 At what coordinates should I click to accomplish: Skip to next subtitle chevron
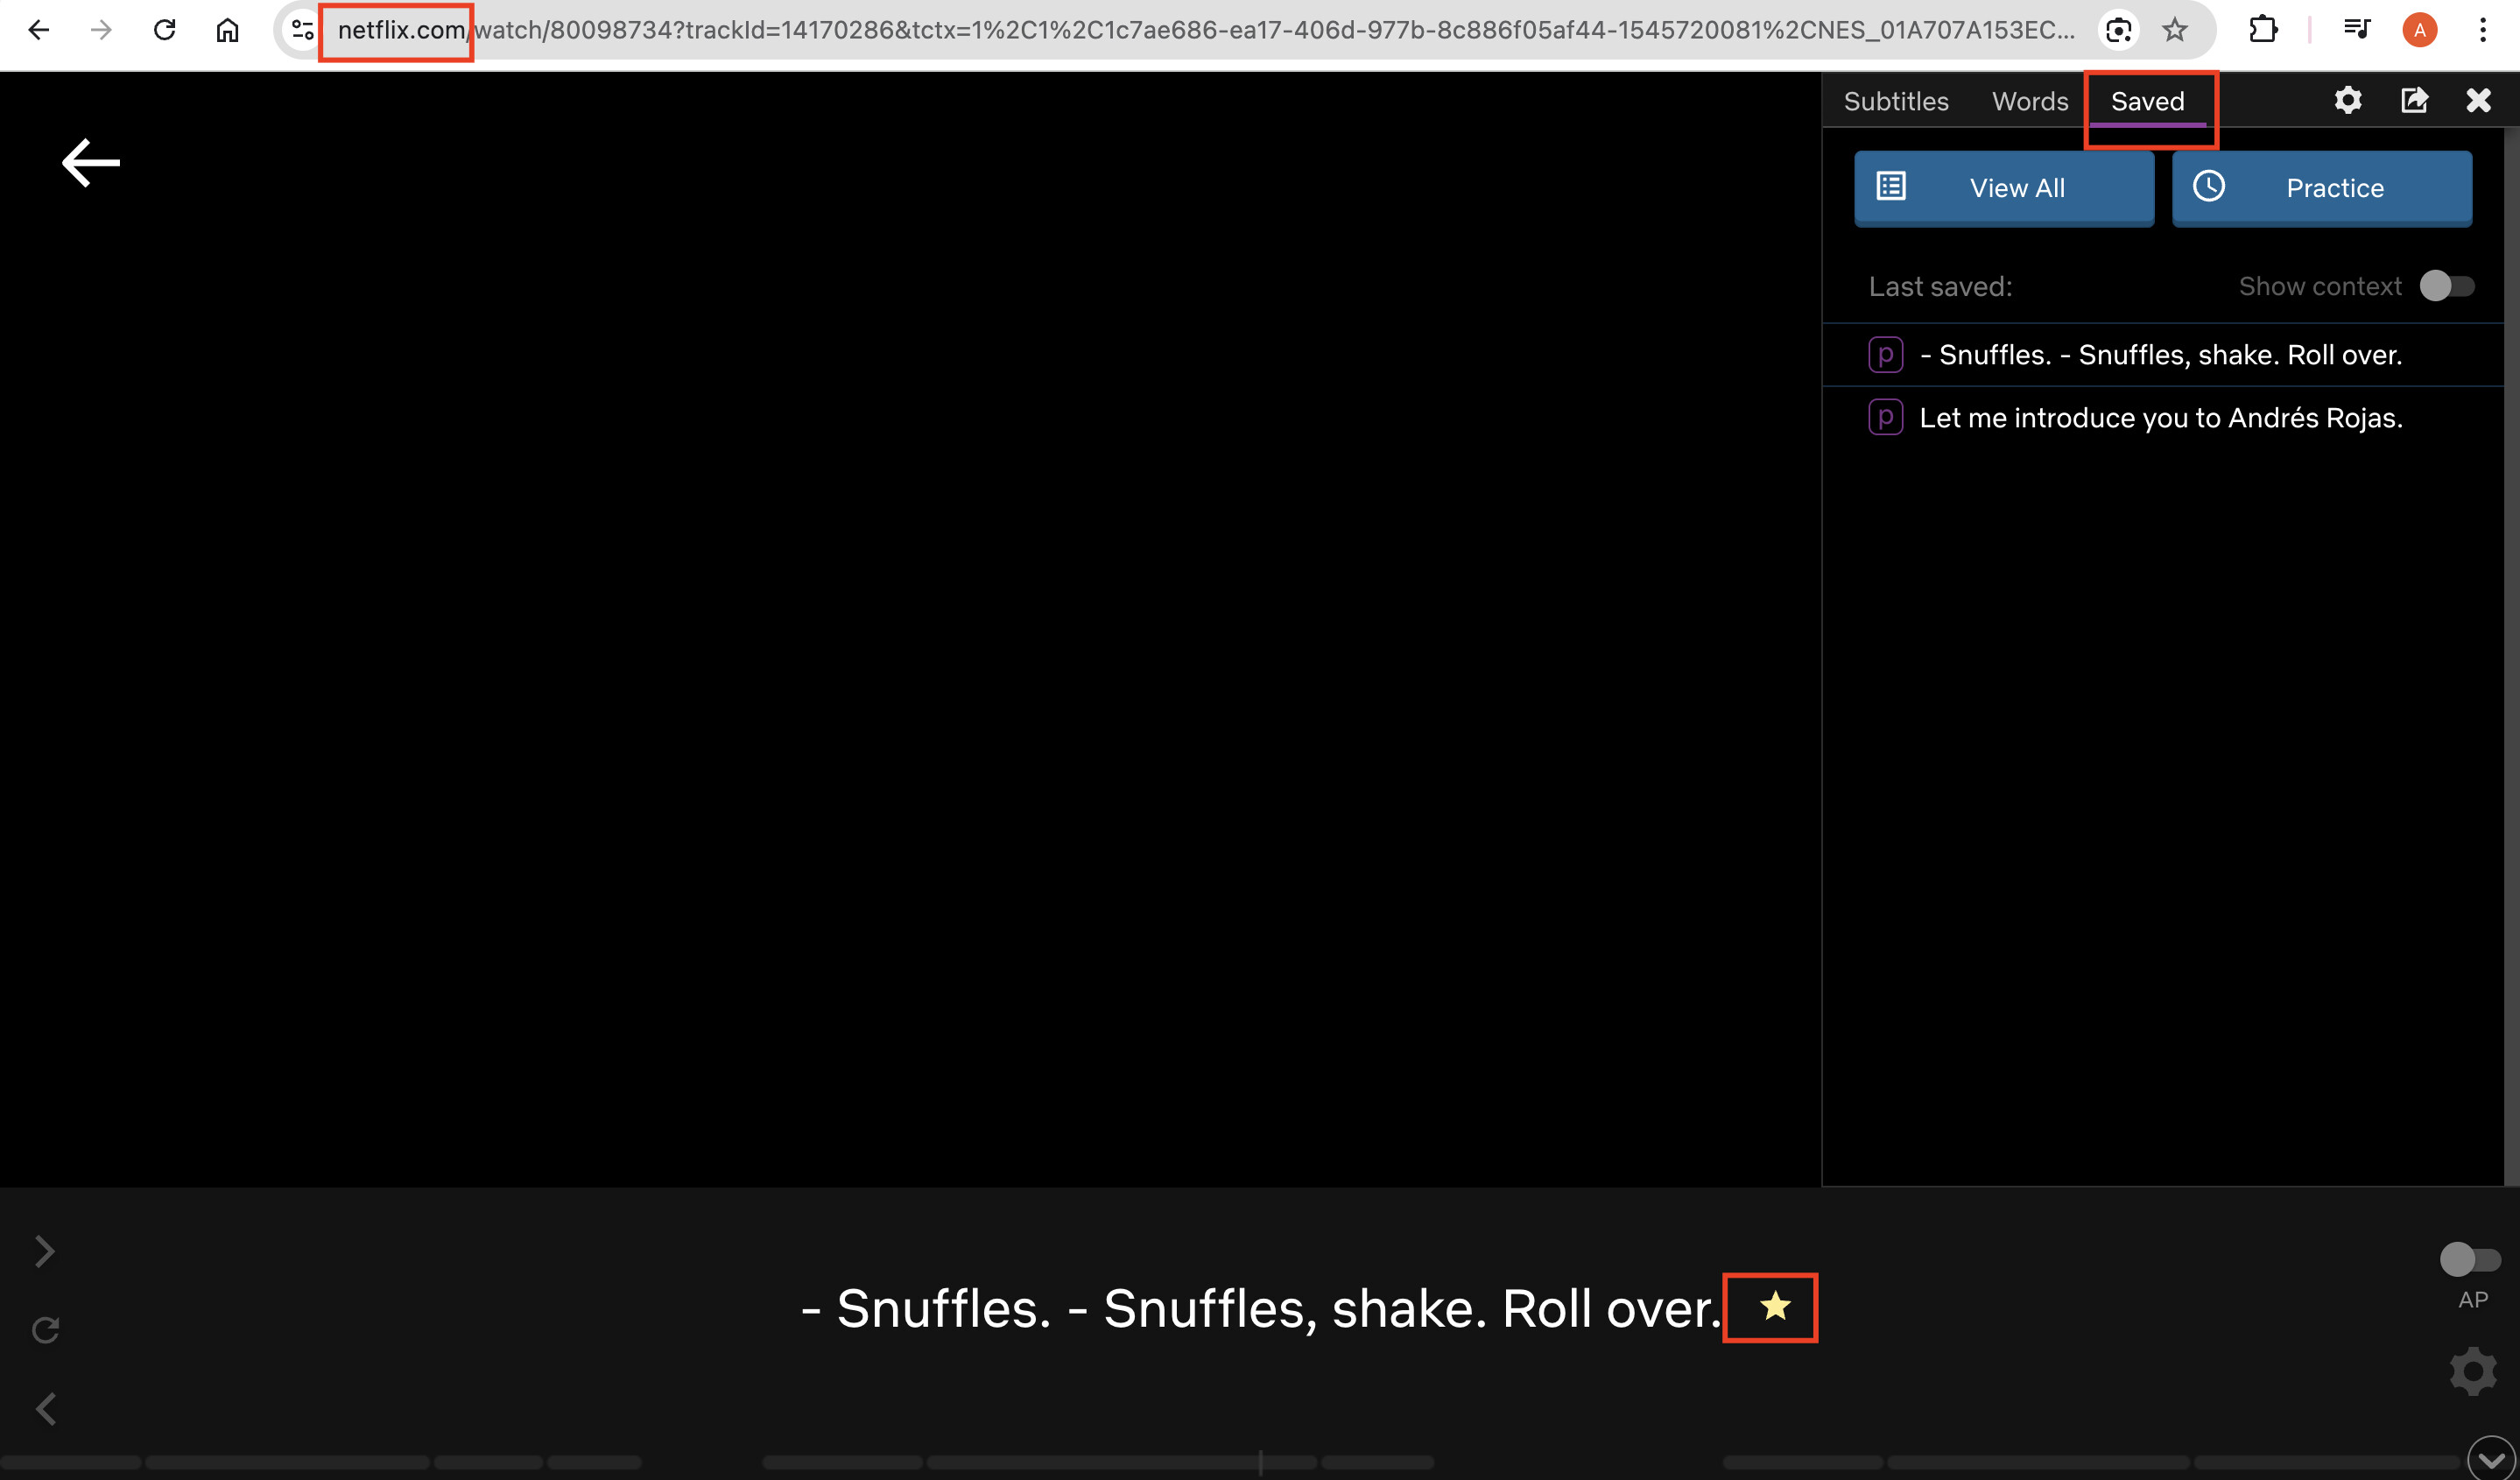(44, 1251)
